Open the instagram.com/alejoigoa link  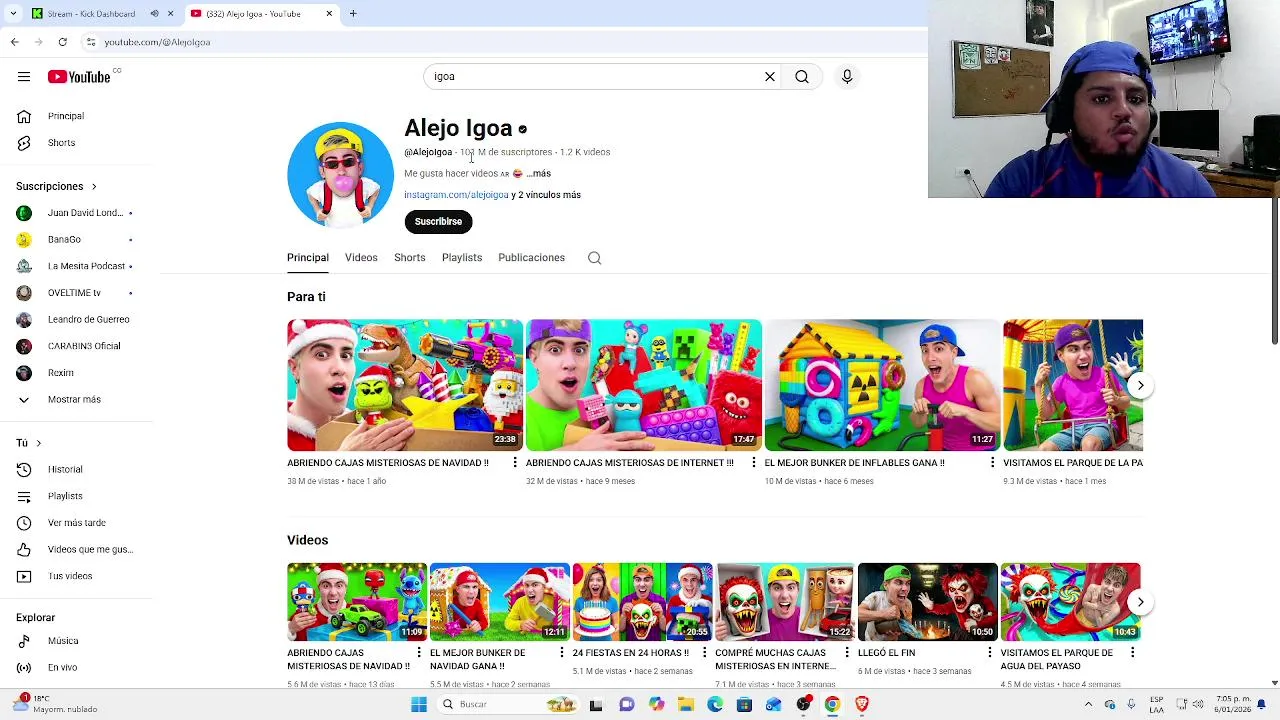[x=456, y=195]
